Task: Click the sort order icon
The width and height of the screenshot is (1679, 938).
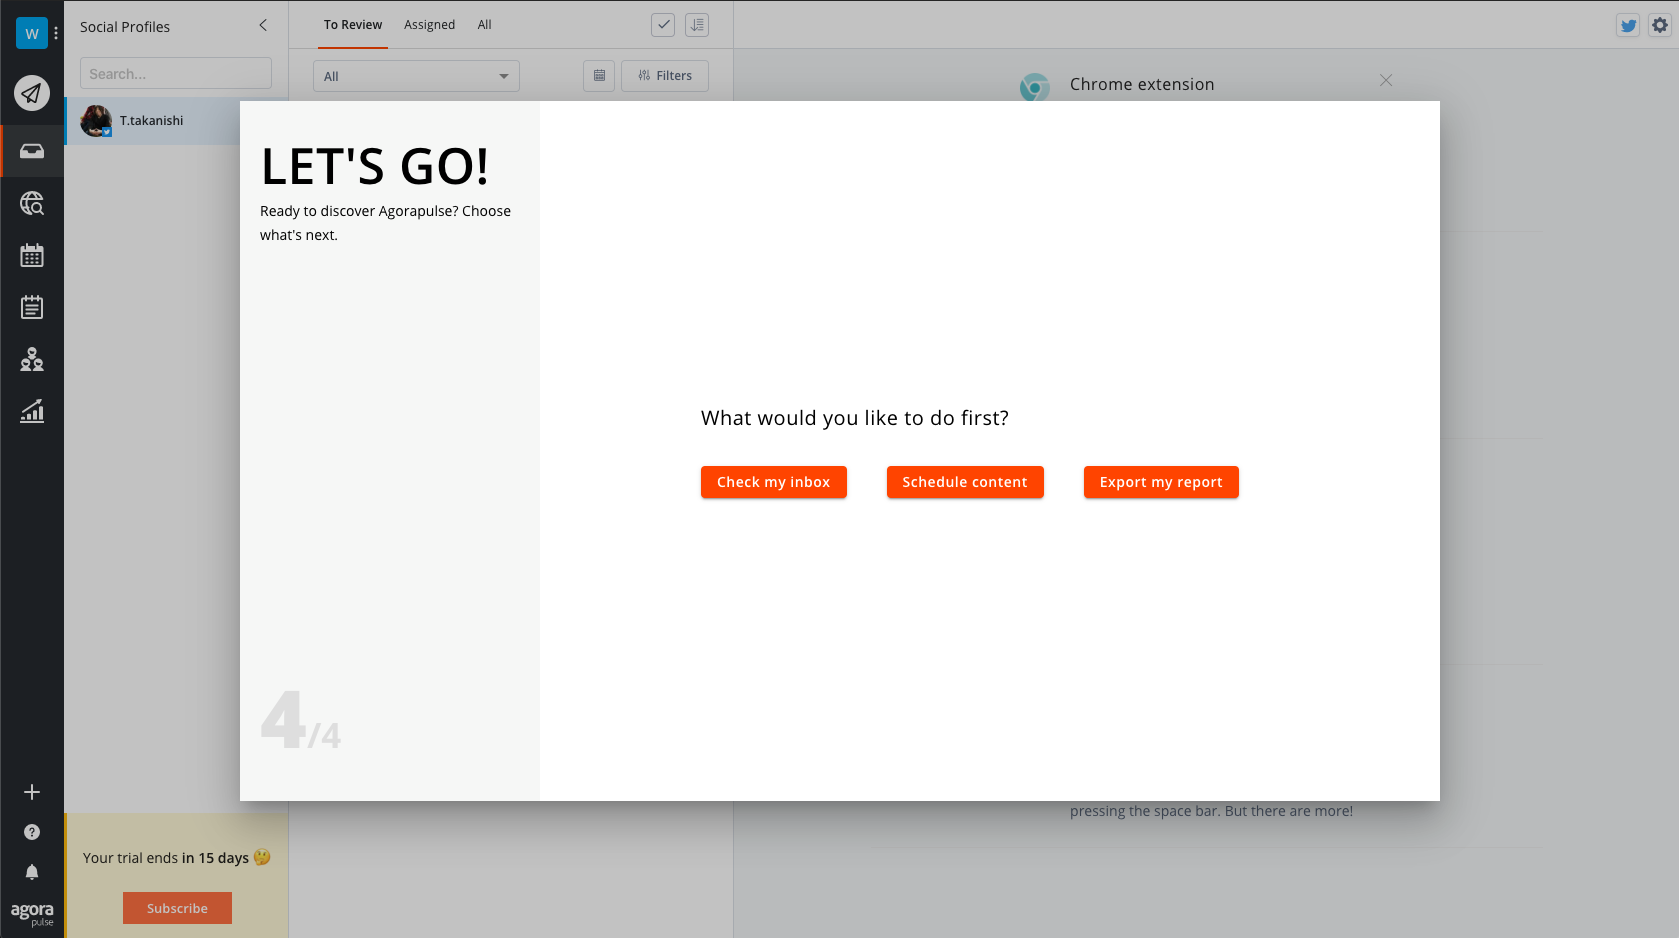Action: (697, 25)
